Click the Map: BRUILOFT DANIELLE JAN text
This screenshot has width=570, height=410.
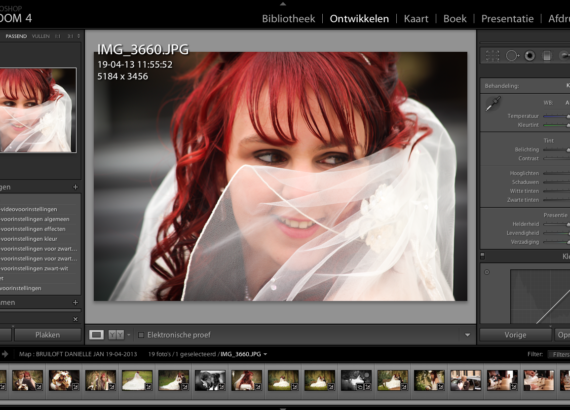point(78,354)
